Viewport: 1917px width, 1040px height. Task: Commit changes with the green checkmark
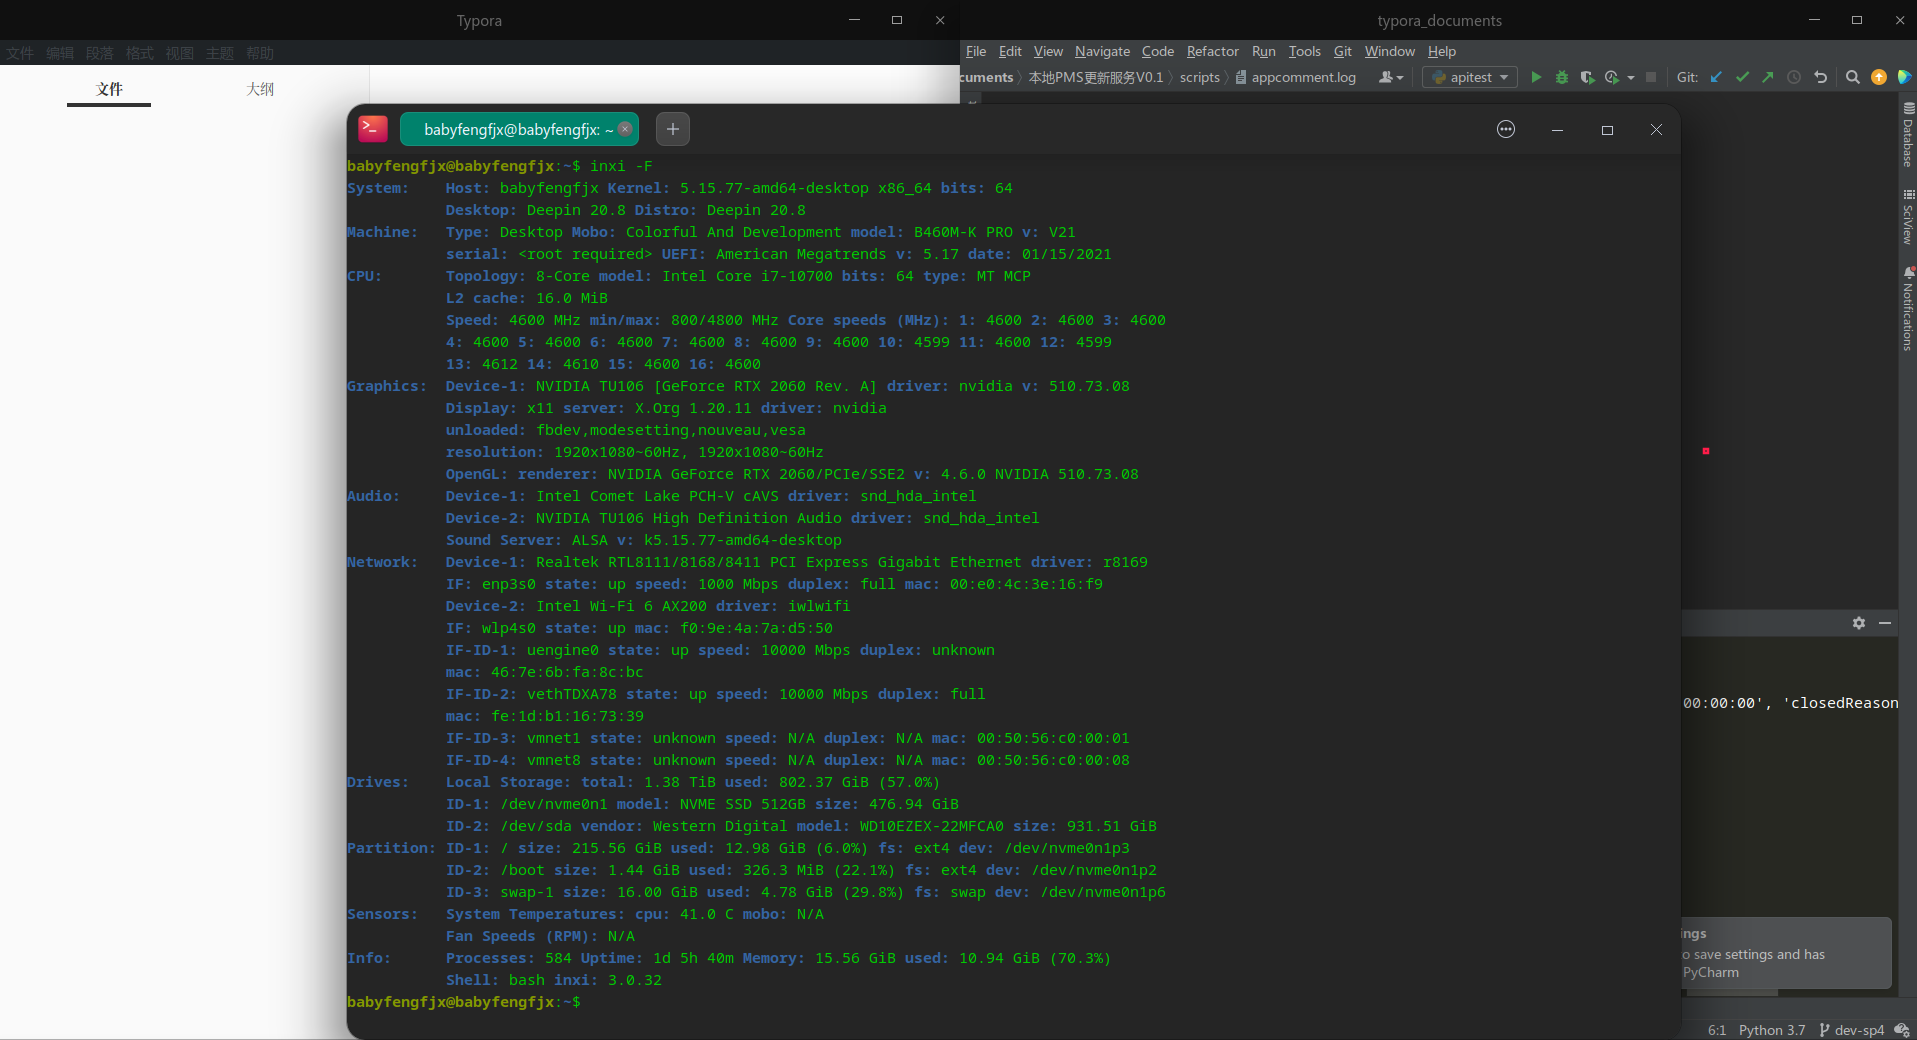(1742, 77)
